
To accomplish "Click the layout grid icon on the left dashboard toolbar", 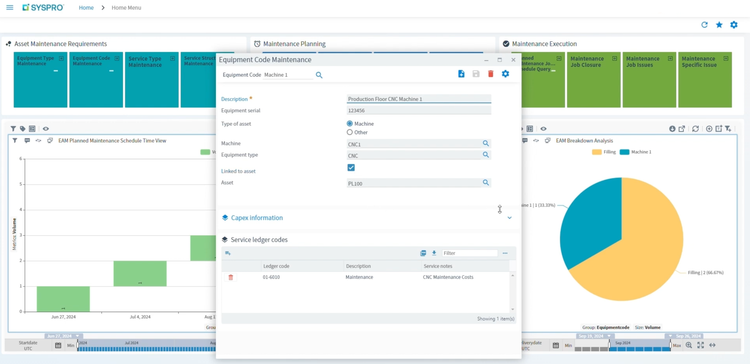I will click(32, 129).
